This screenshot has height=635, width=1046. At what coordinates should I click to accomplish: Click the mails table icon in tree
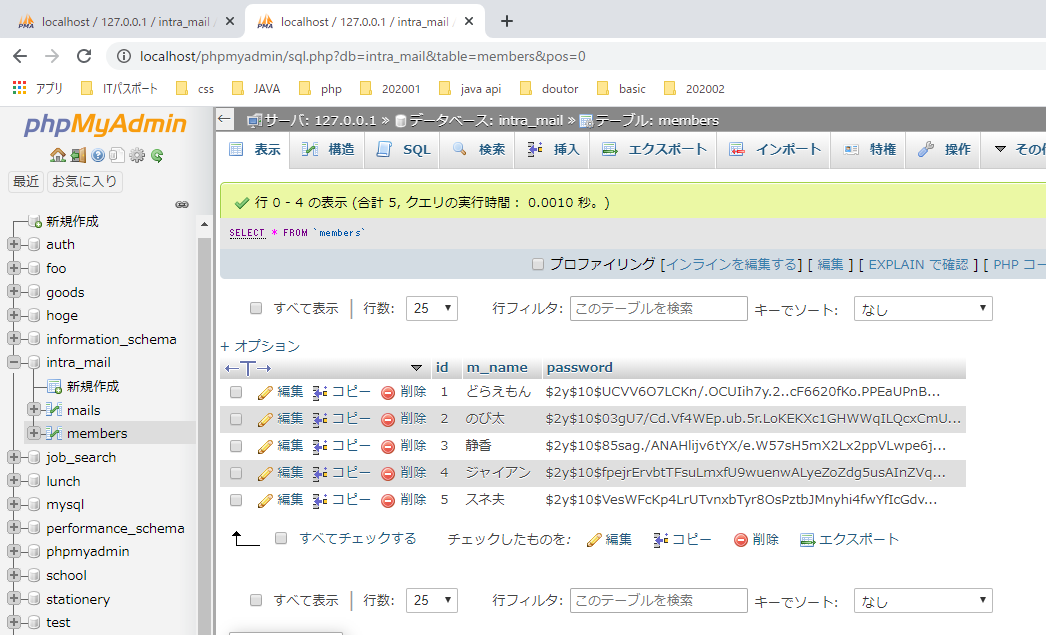(54, 410)
